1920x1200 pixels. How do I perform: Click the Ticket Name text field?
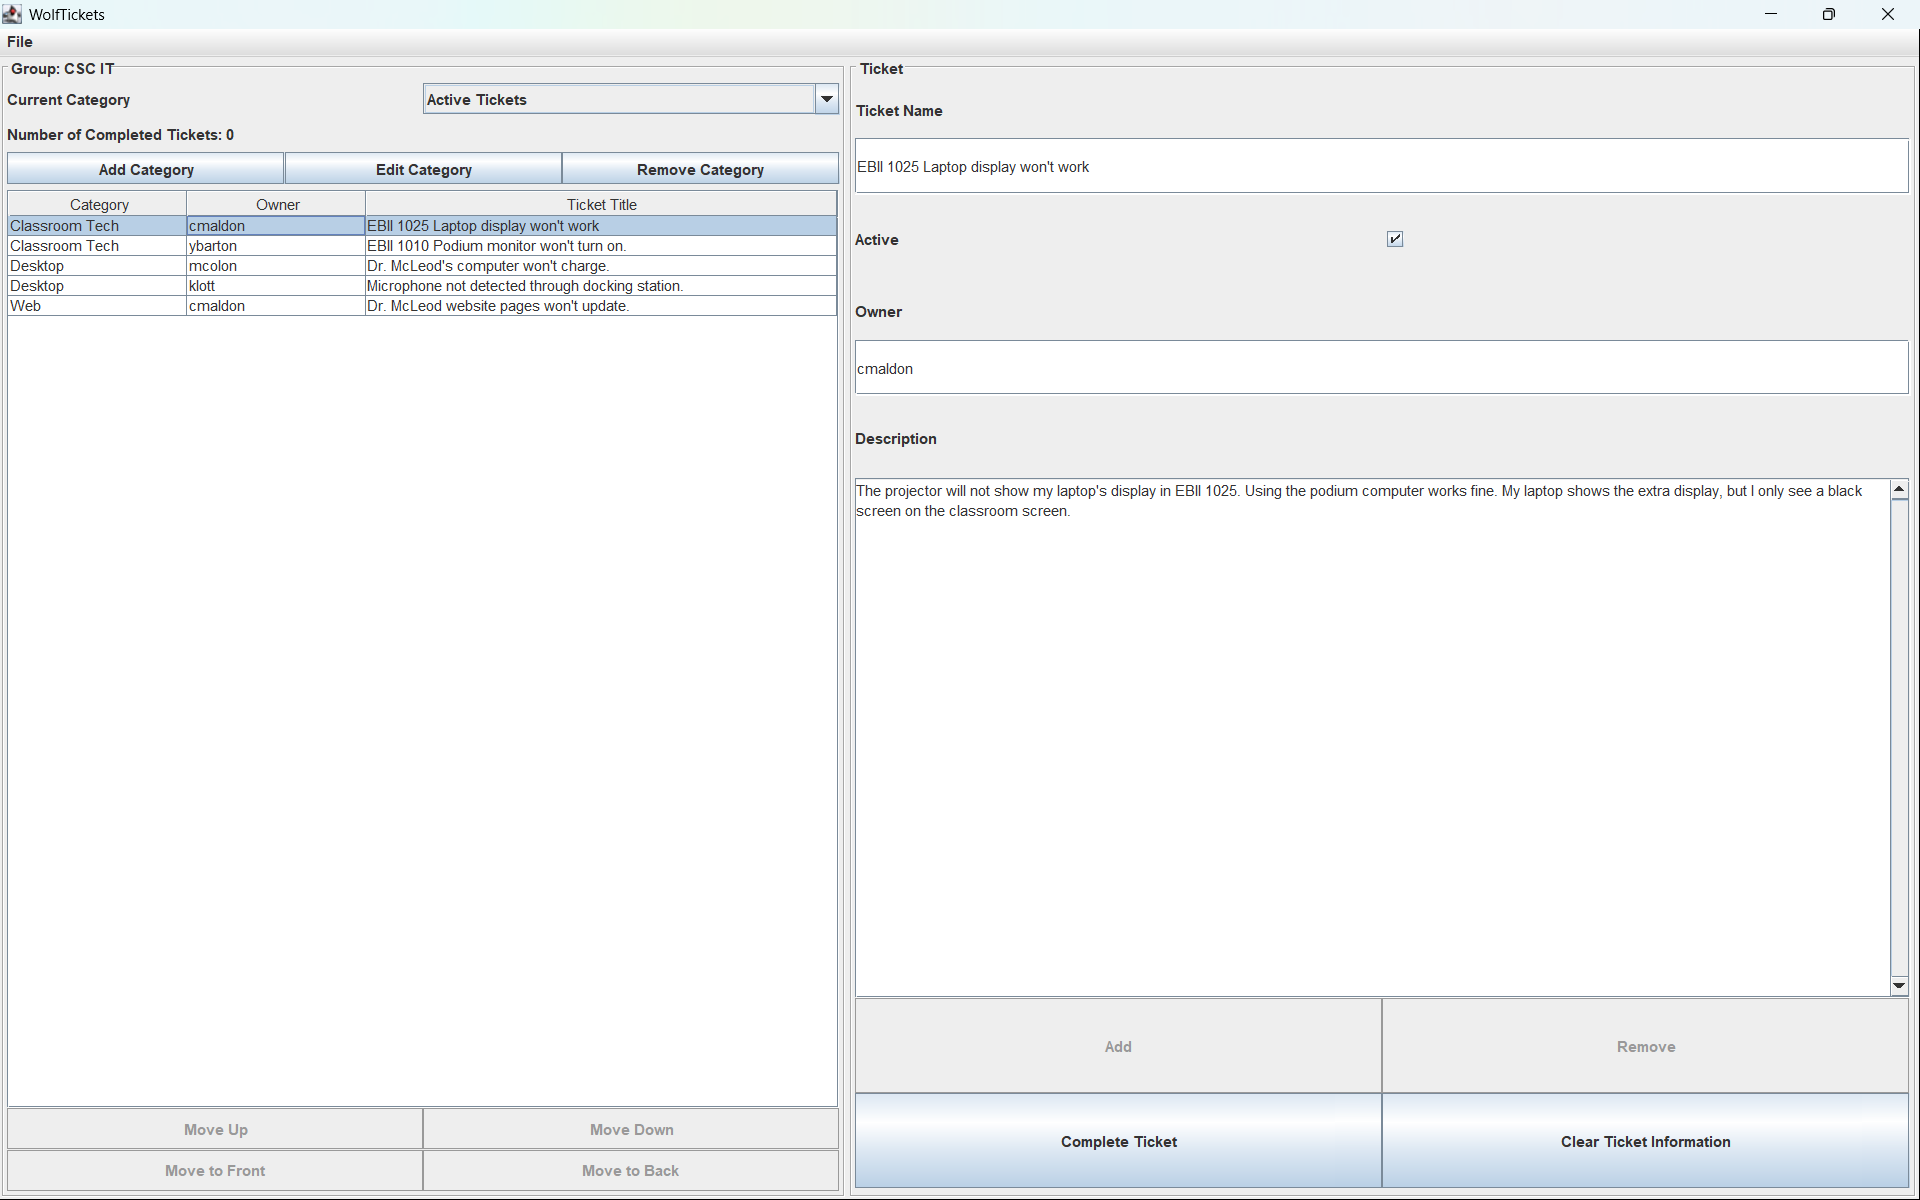pyautogui.click(x=1381, y=166)
